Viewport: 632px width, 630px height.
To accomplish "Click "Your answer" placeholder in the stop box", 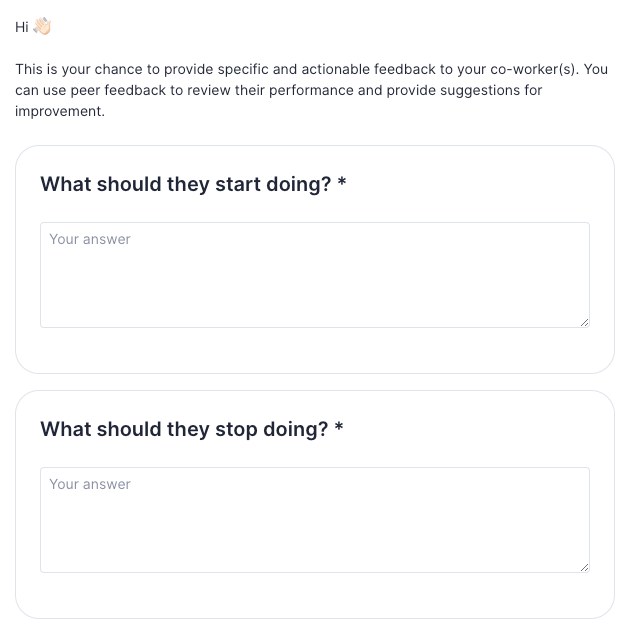I will point(90,485).
